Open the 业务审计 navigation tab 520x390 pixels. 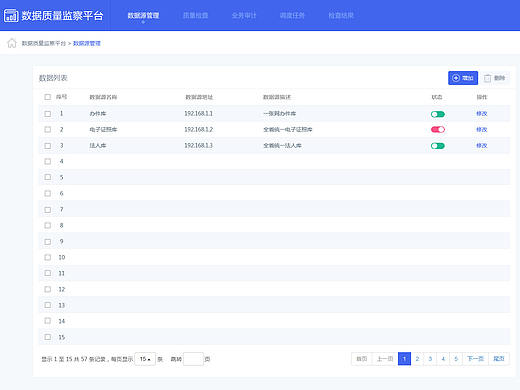point(244,15)
